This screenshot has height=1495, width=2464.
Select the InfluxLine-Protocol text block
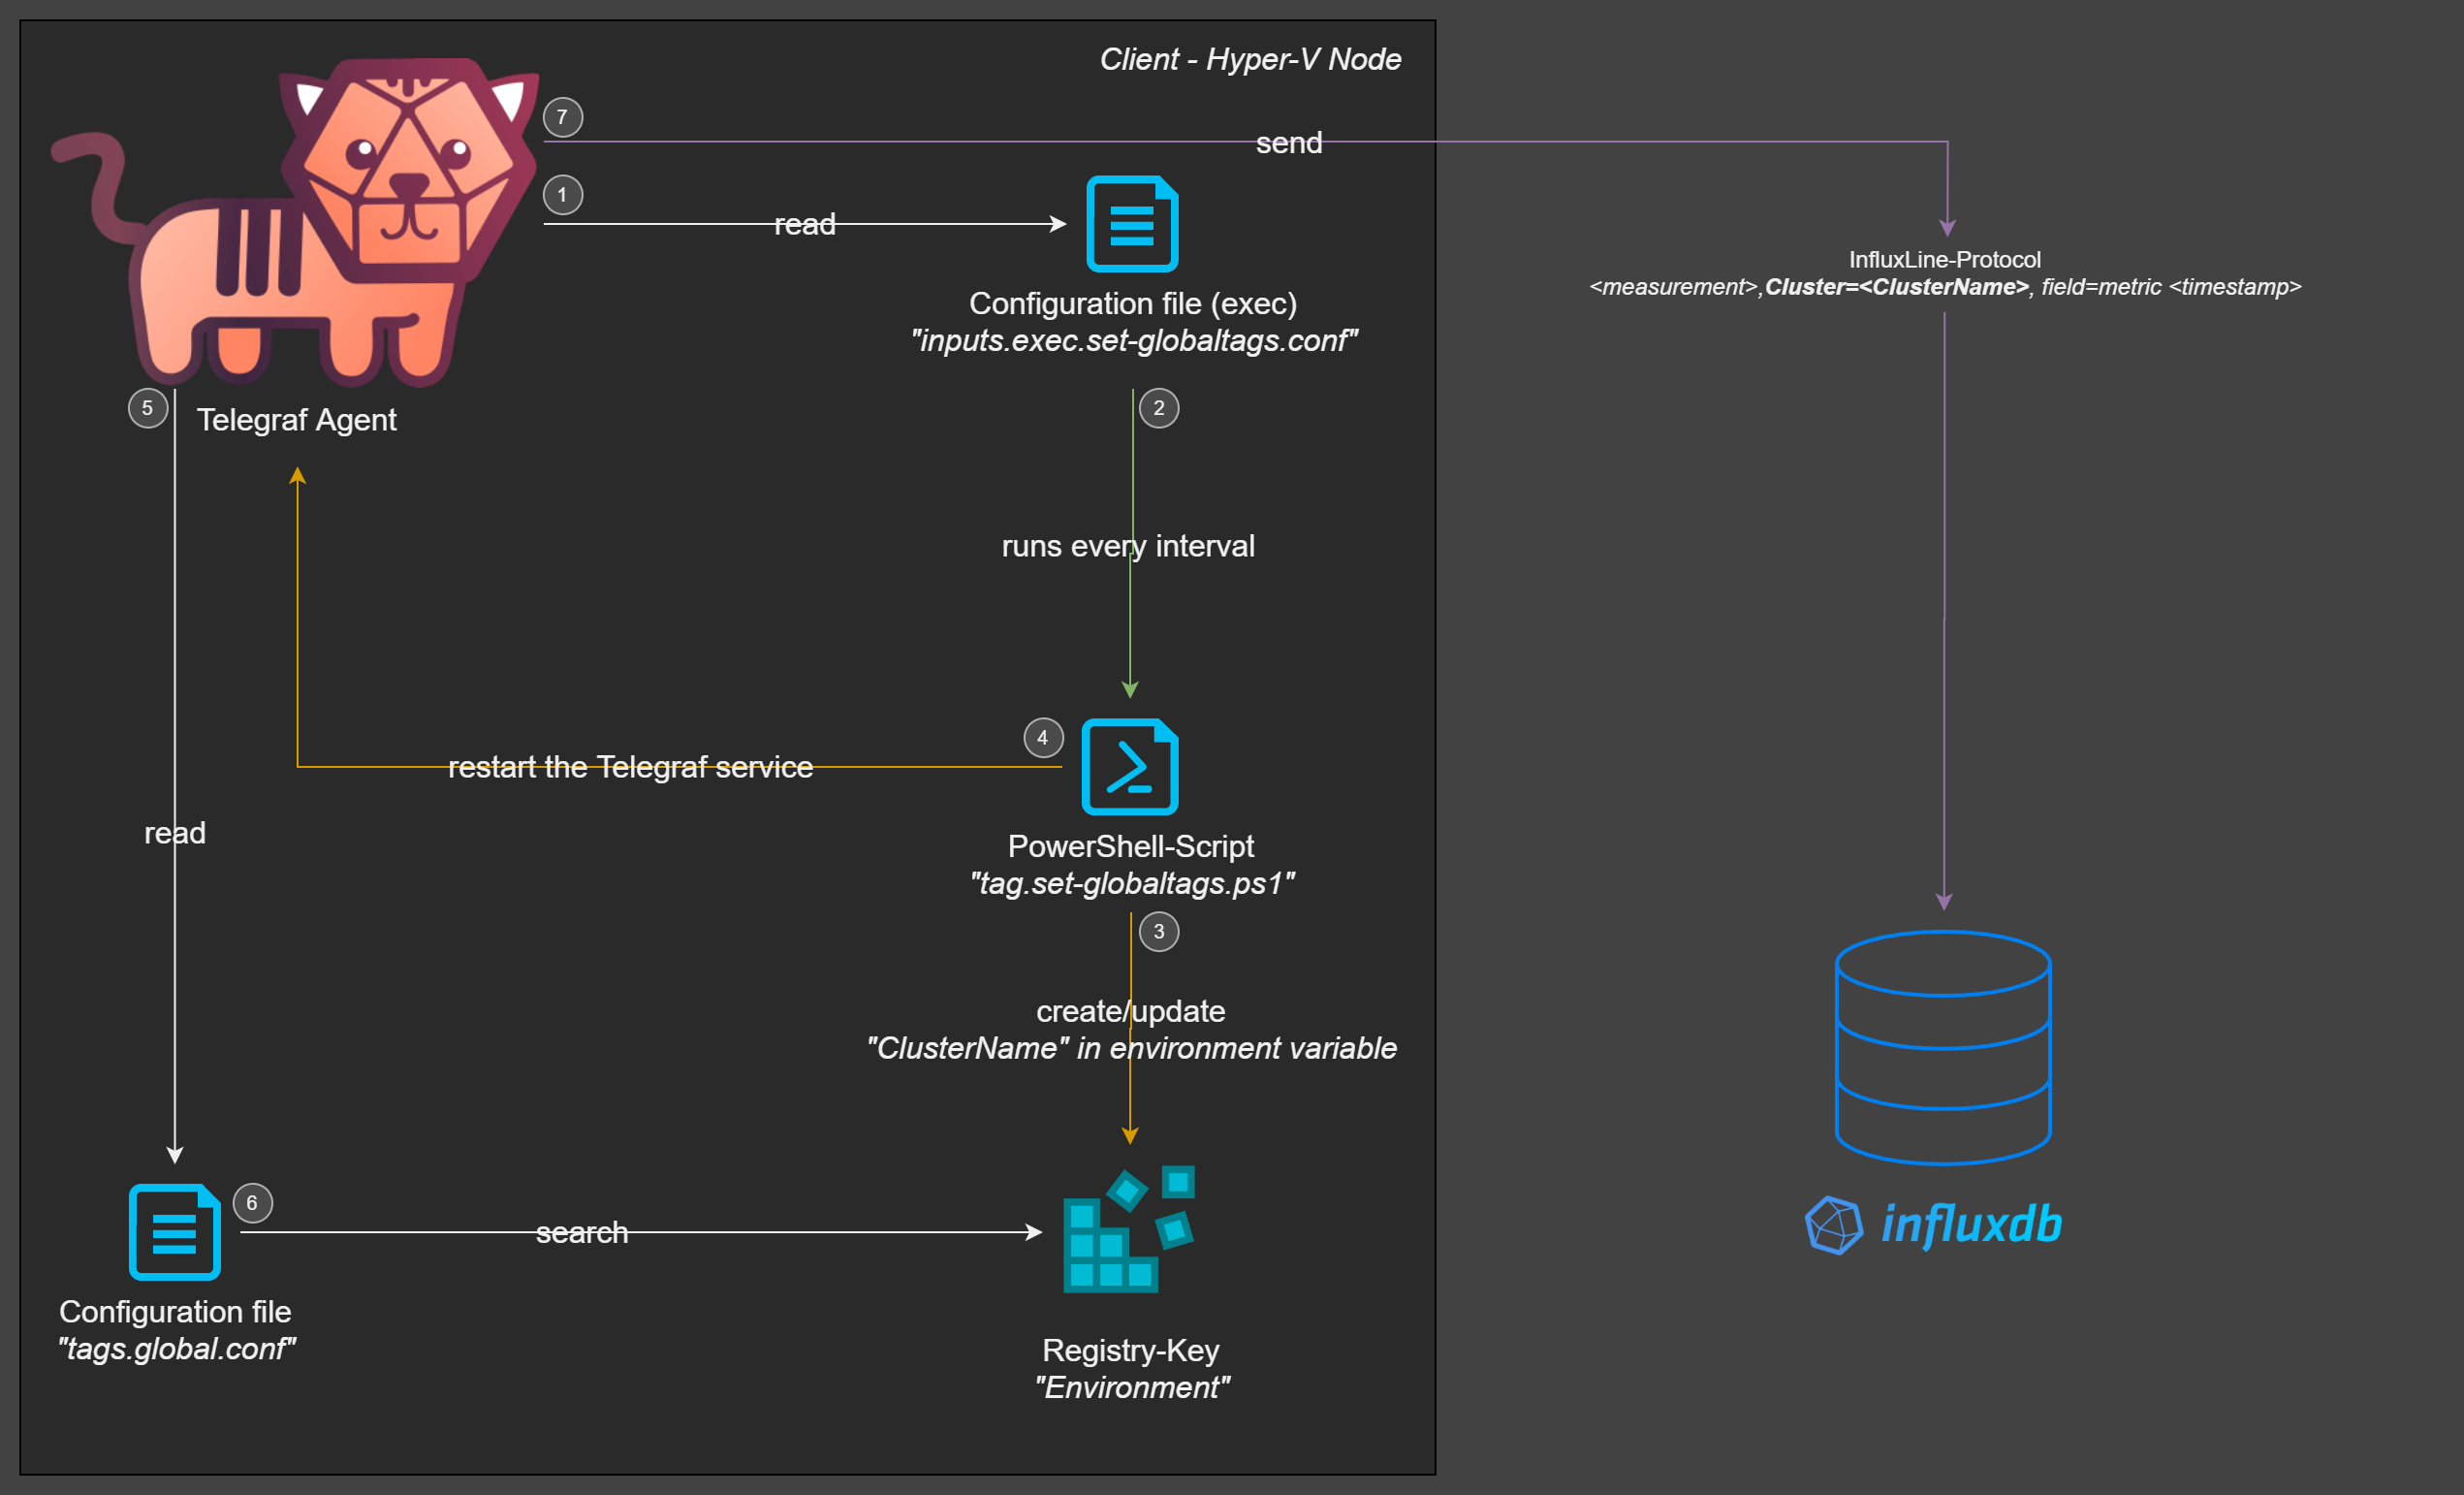1945,273
